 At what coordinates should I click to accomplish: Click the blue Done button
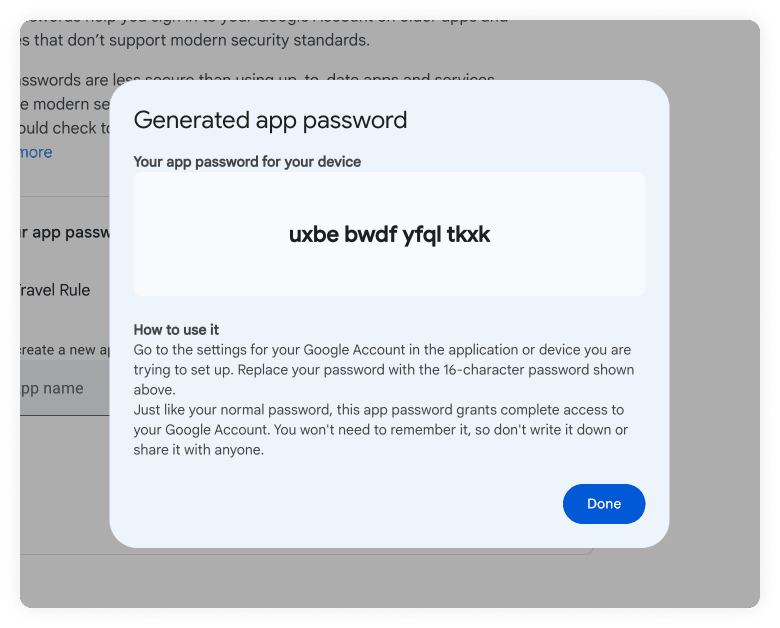point(604,504)
